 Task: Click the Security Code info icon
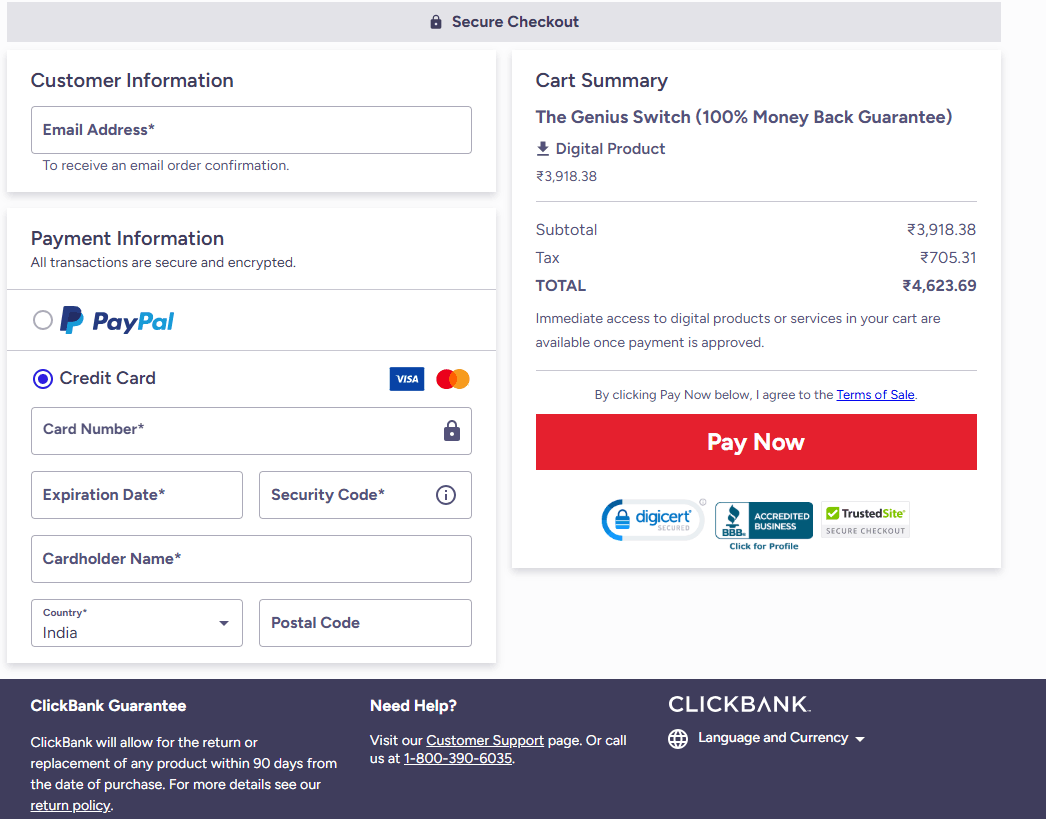pyautogui.click(x=446, y=494)
